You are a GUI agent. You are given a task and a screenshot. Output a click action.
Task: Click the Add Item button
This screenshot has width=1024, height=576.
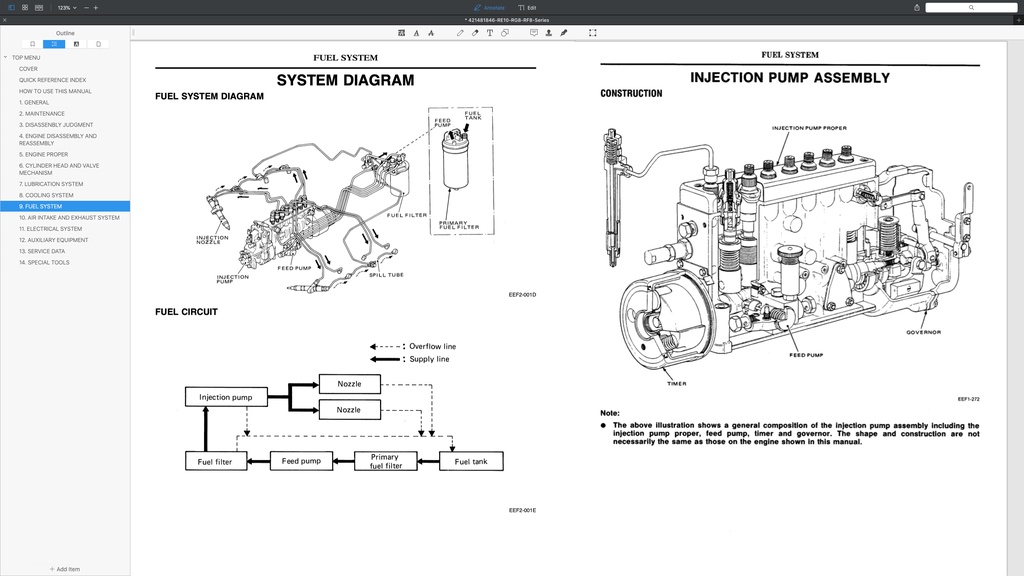click(64, 568)
